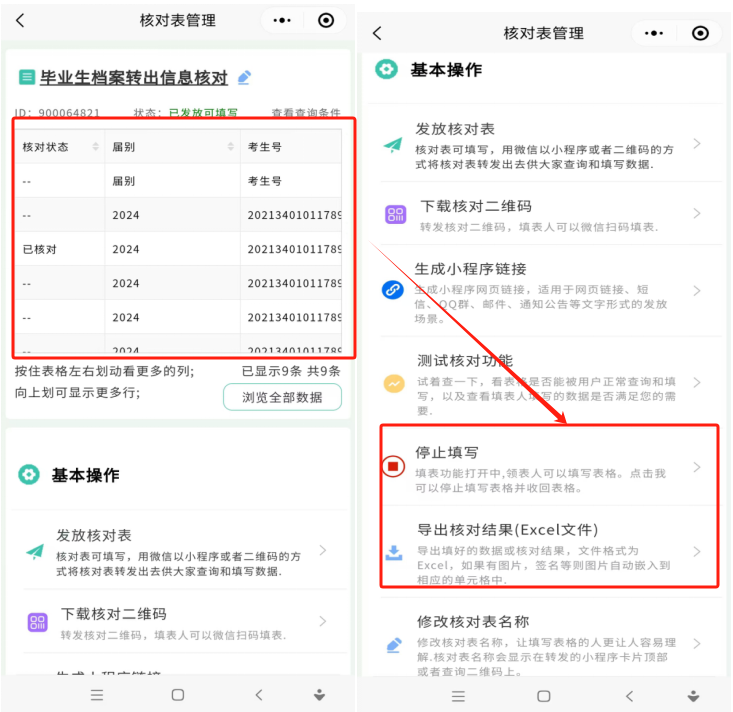The height and width of the screenshot is (712, 733).
Task: Tap the blue pencil icon for 修改核对表名称
Action: click(394, 645)
